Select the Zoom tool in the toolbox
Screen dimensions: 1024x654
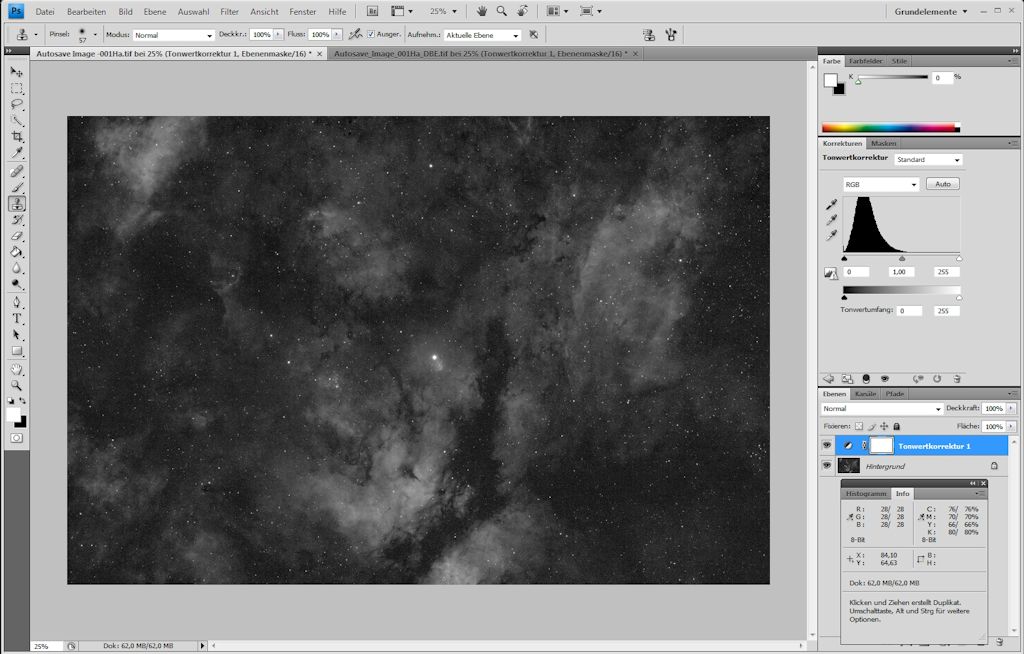[x=17, y=385]
